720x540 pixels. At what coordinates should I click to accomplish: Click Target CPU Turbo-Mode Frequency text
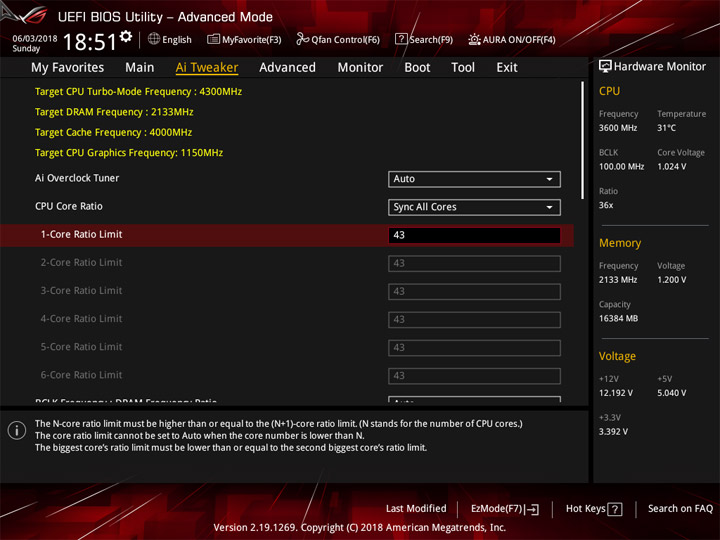pos(138,92)
